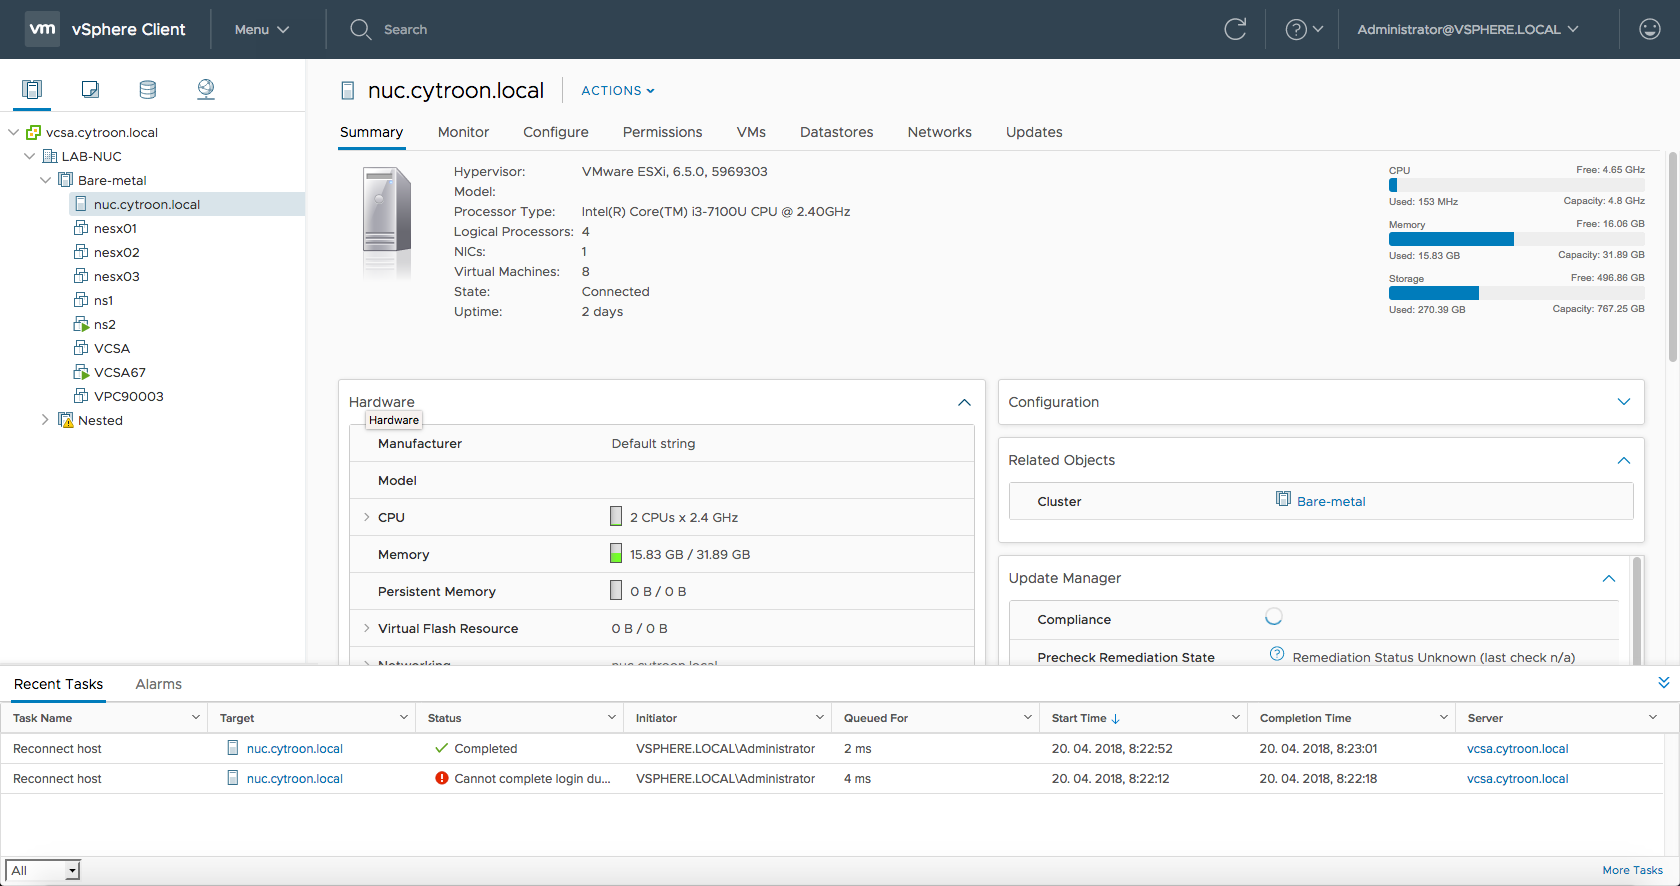Open VMs and Templates inventory view
Viewport: 1680px width, 886px height.
pyautogui.click(x=90, y=89)
